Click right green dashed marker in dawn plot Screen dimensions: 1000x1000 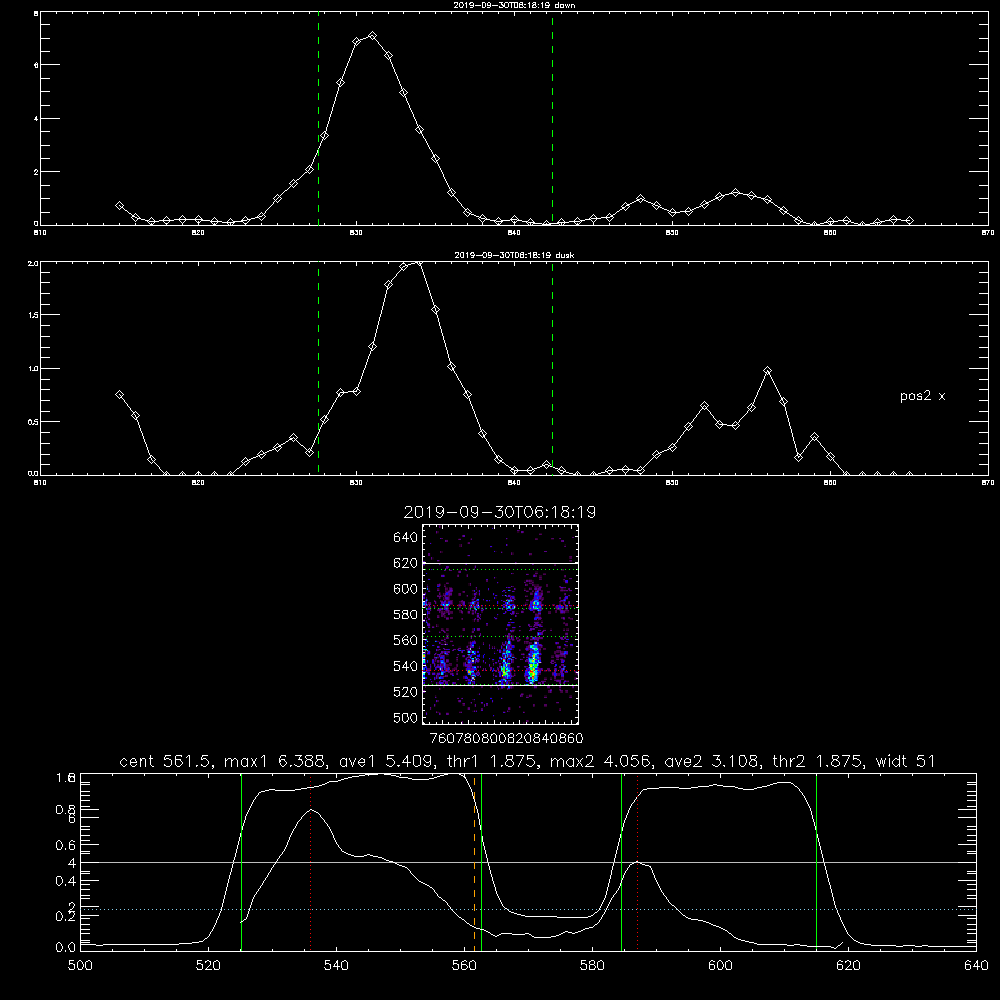[x=552, y=119]
